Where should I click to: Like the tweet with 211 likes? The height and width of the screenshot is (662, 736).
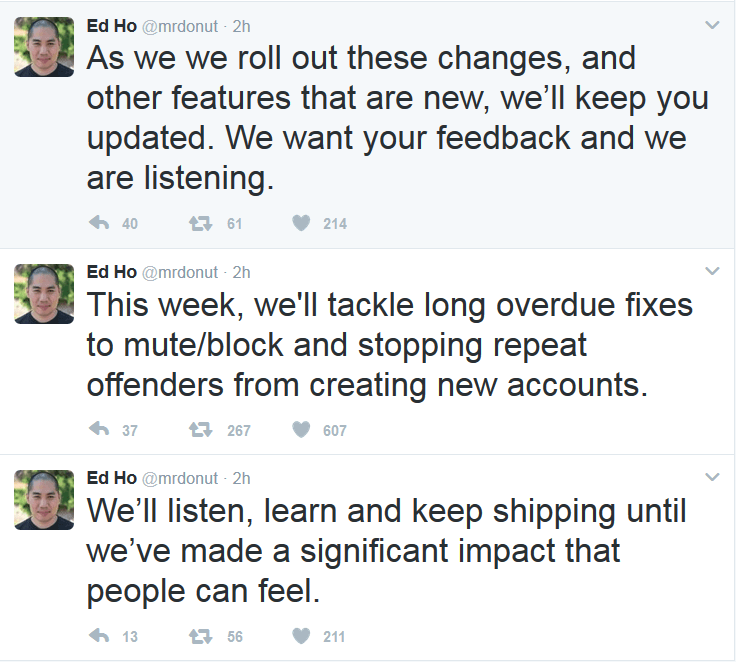301,636
